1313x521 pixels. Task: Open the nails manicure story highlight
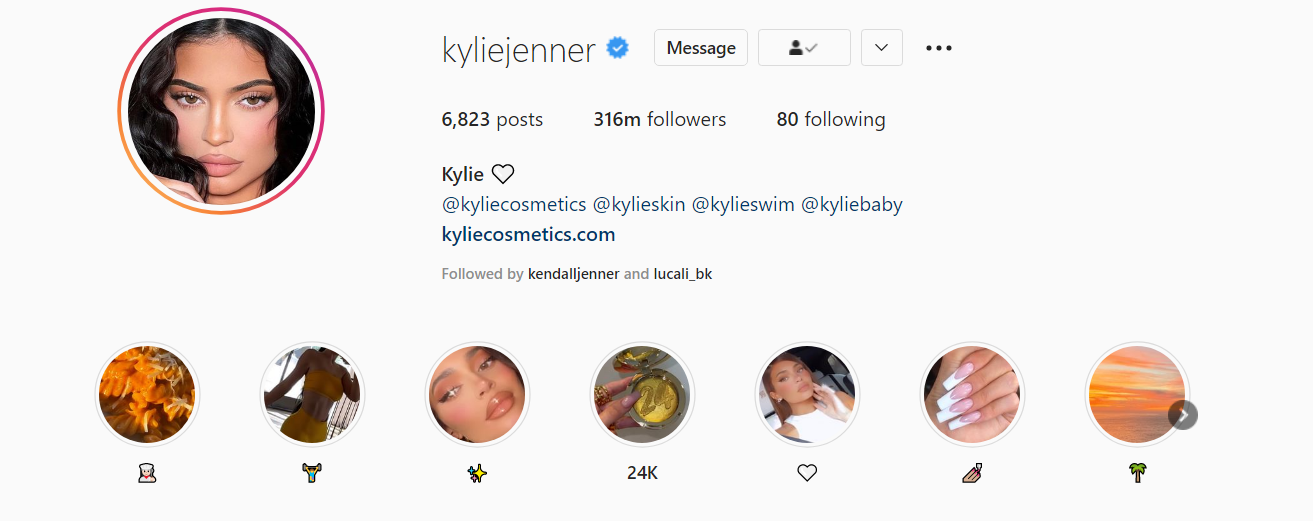coord(972,394)
